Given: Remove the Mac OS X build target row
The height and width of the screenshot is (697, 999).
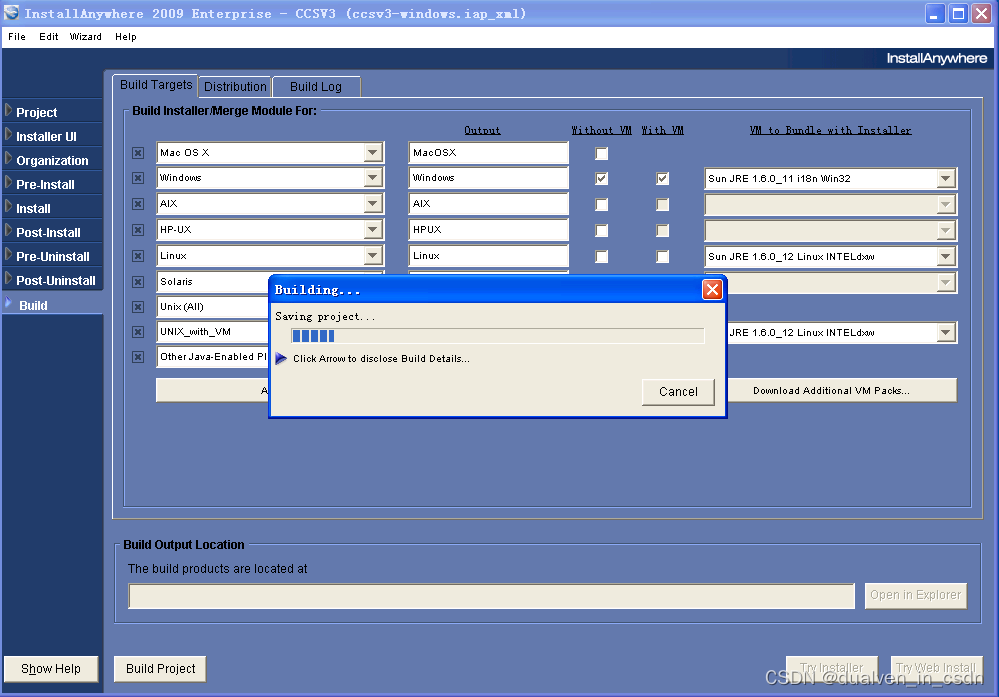Looking at the screenshot, I should click(x=137, y=153).
